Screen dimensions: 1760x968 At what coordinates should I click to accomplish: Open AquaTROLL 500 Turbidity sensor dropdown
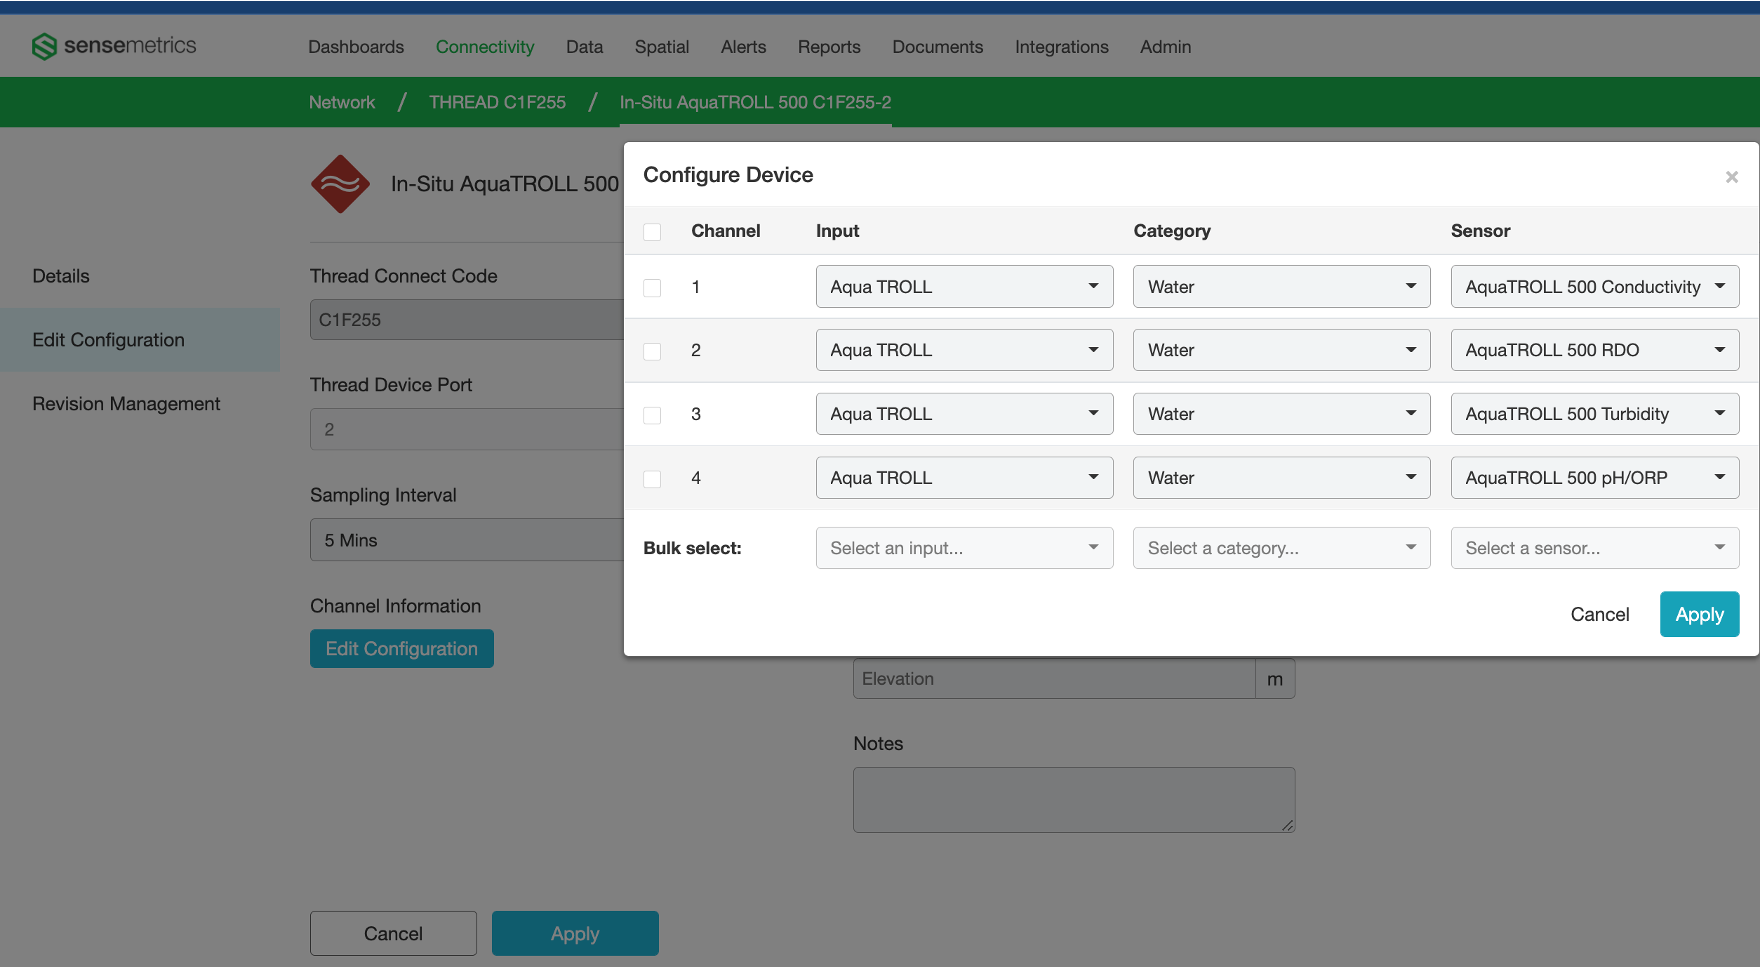click(1595, 414)
